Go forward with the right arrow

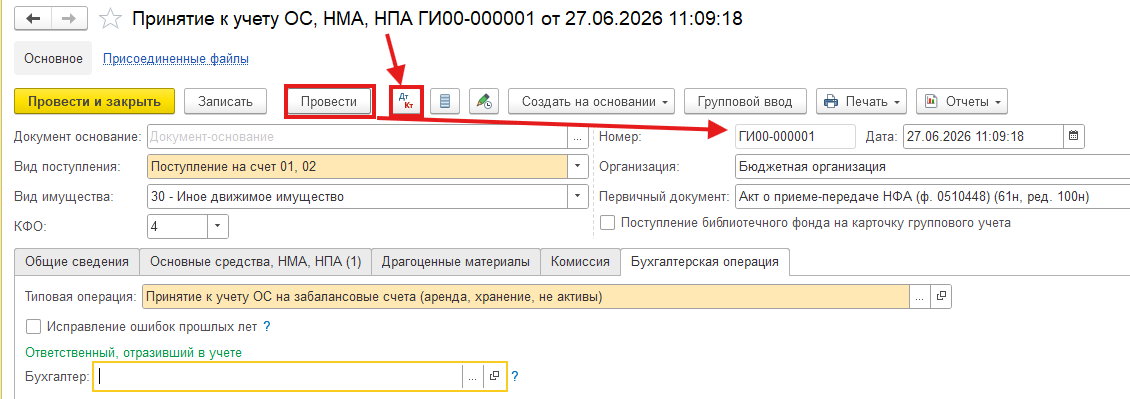pyautogui.click(x=70, y=19)
